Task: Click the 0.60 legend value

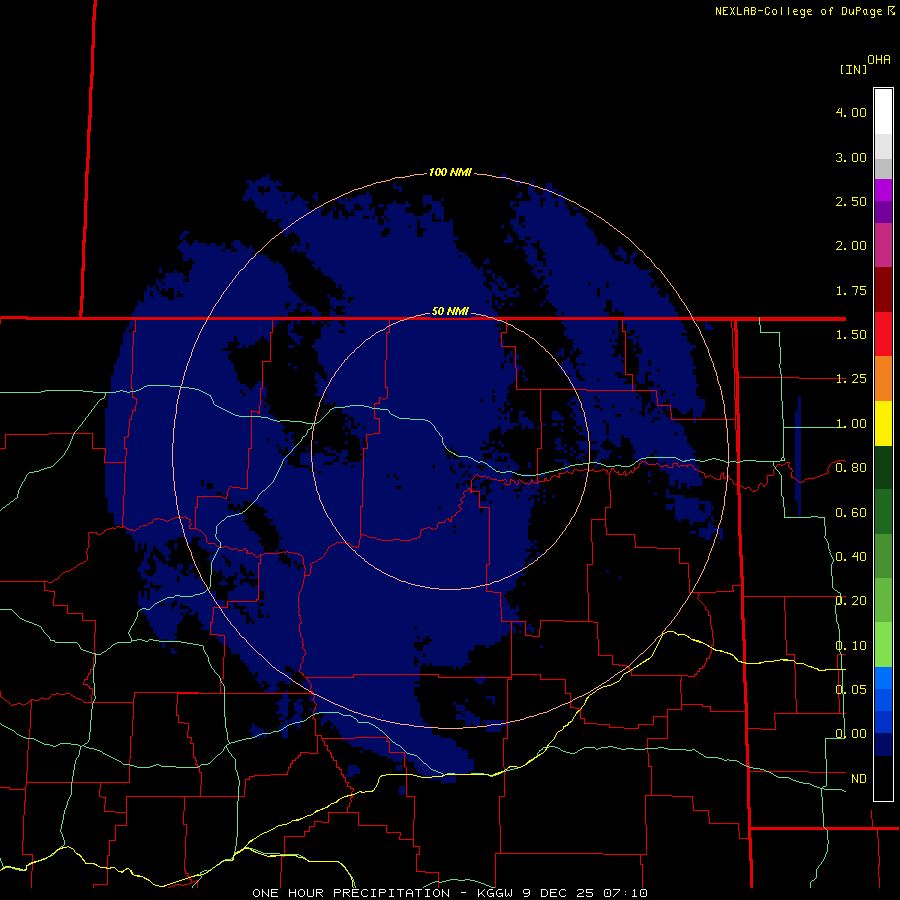Action: coord(851,513)
